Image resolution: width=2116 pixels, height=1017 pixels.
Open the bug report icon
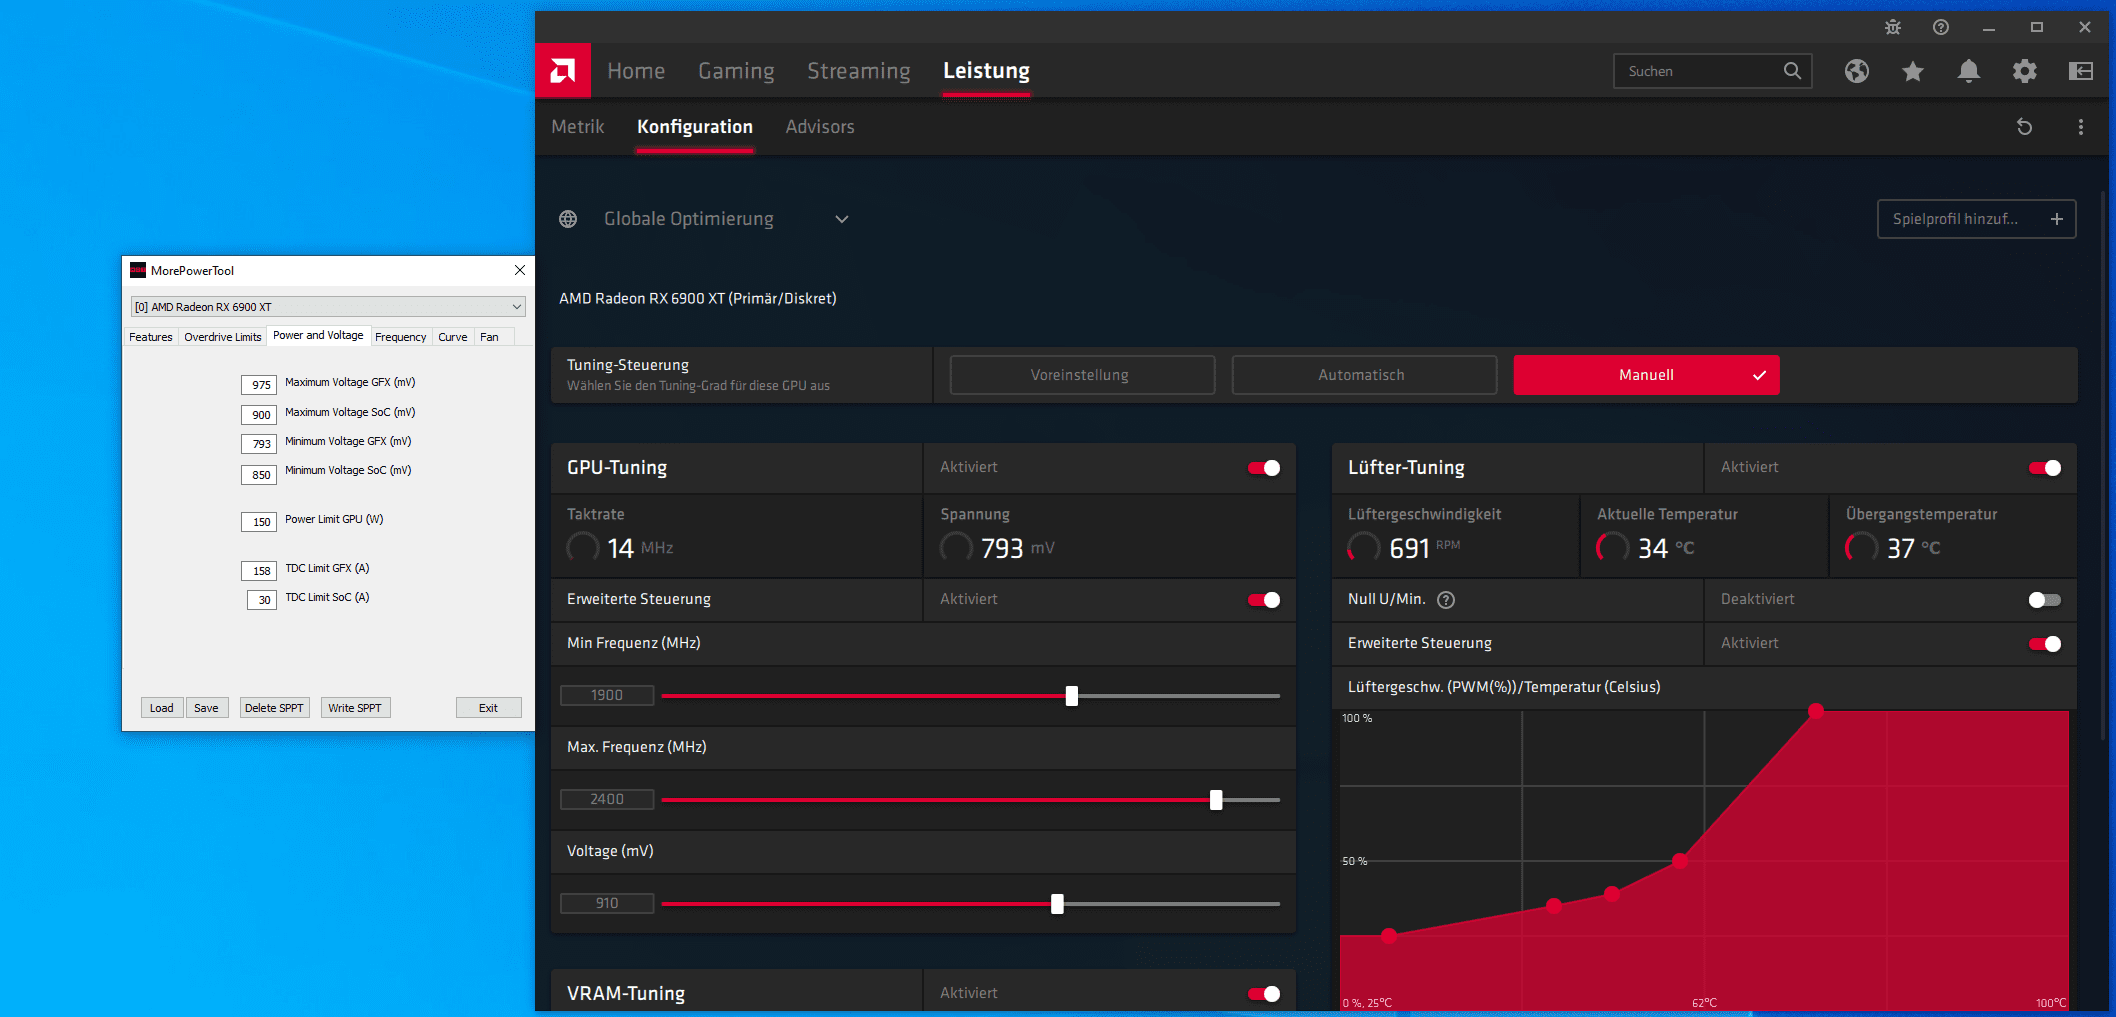point(1893,28)
